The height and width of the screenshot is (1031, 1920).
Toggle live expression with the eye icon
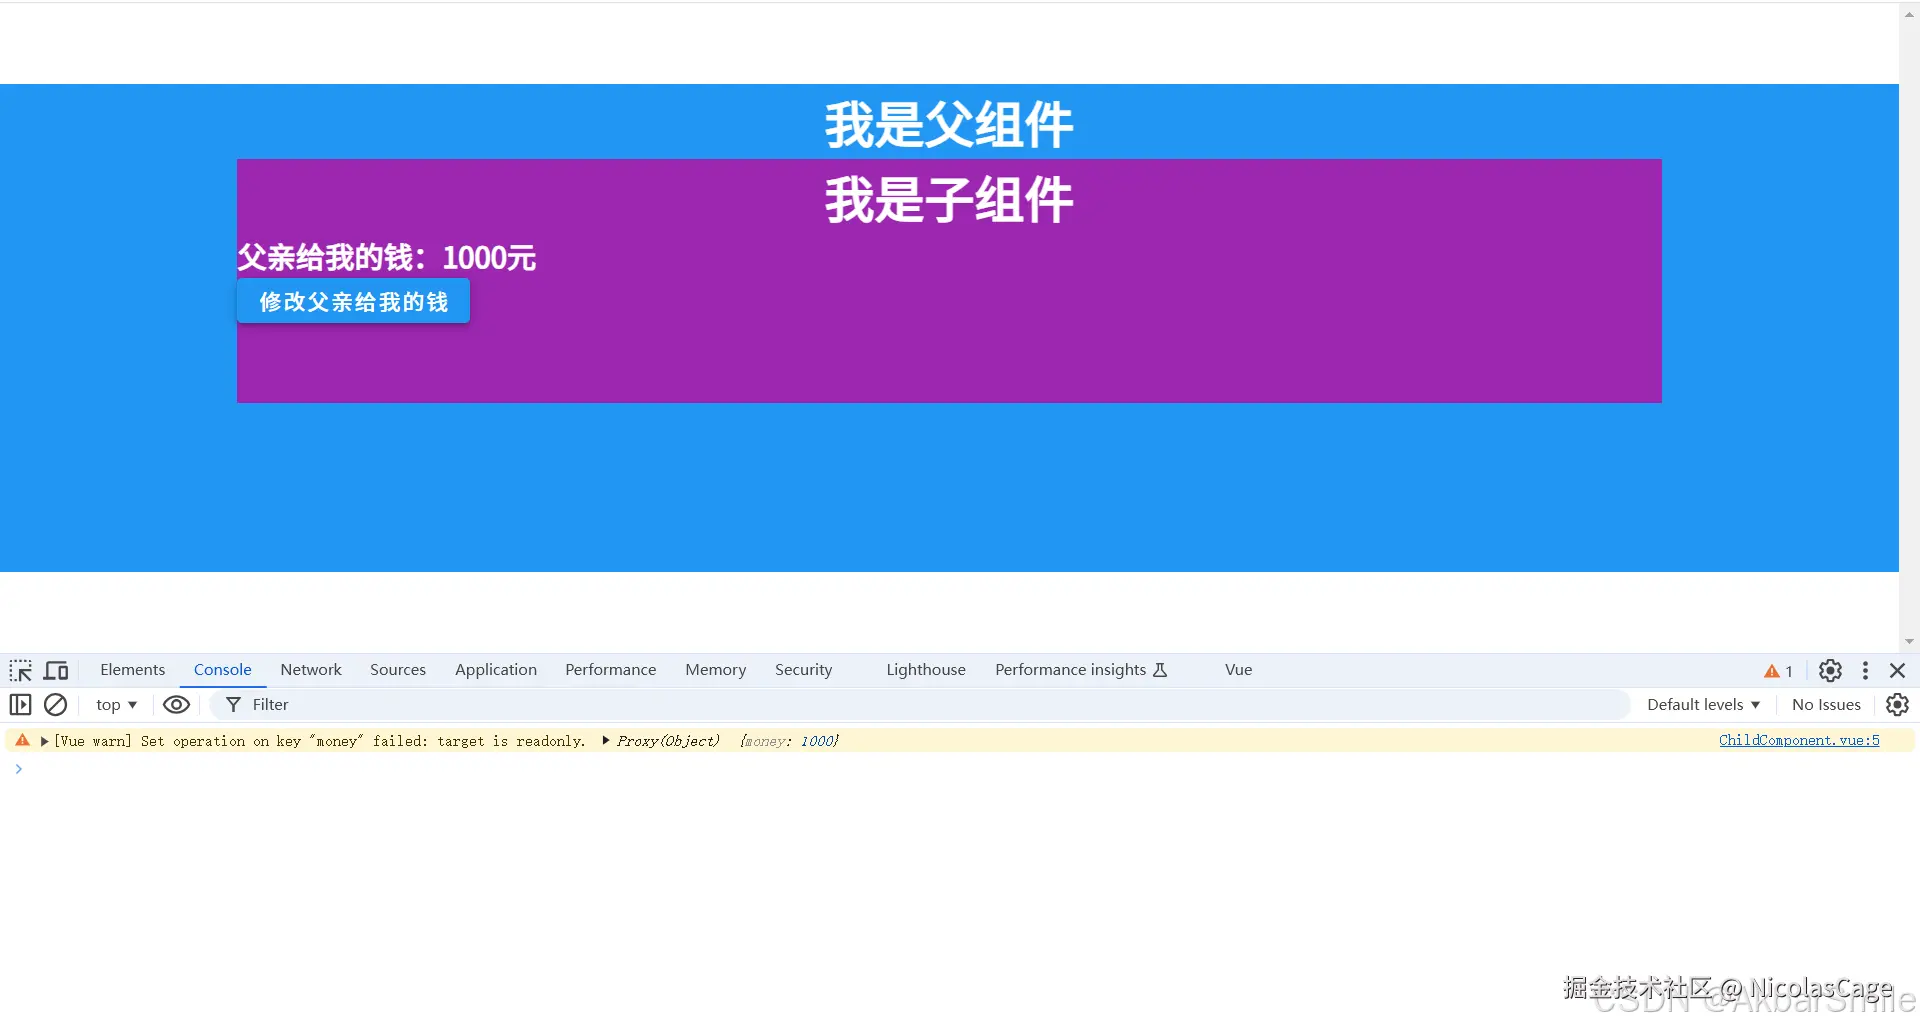tap(176, 705)
